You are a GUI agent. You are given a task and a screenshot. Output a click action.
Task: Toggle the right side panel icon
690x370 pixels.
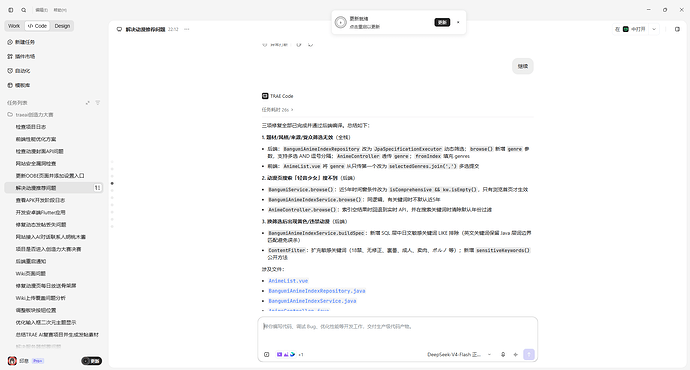tap(677, 29)
